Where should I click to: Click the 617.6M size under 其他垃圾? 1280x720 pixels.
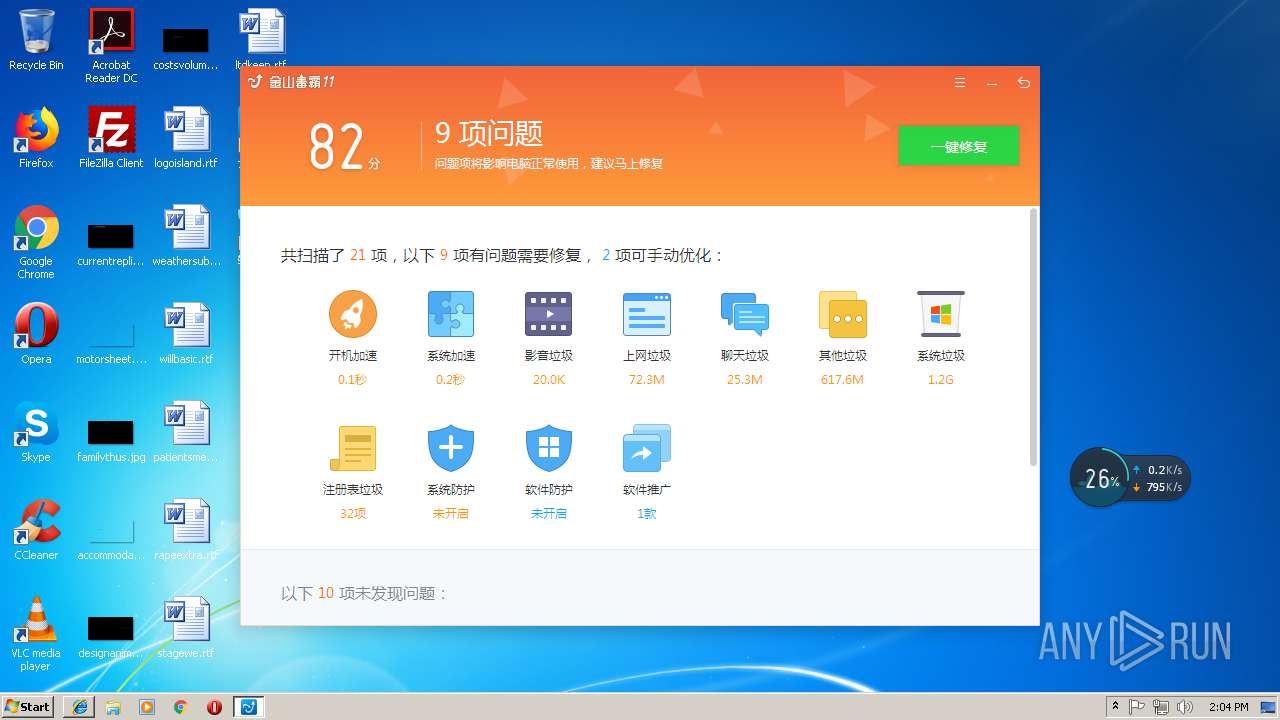842,380
